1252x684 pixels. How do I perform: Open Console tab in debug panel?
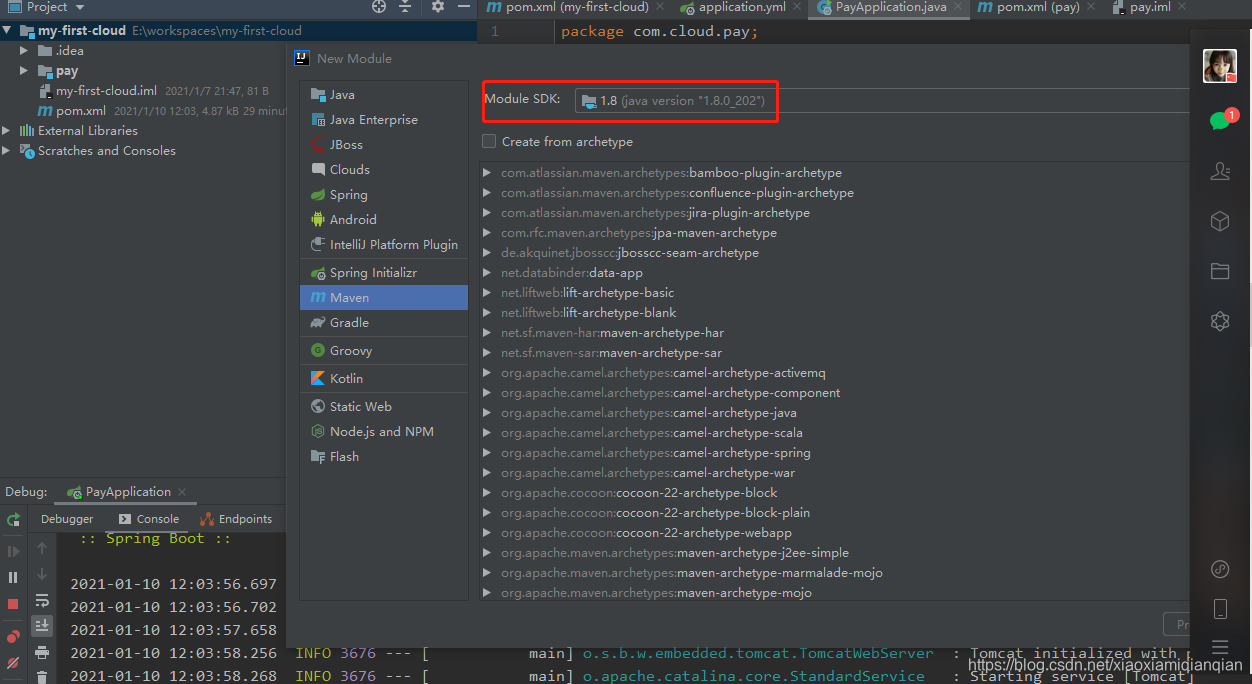point(149,519)
